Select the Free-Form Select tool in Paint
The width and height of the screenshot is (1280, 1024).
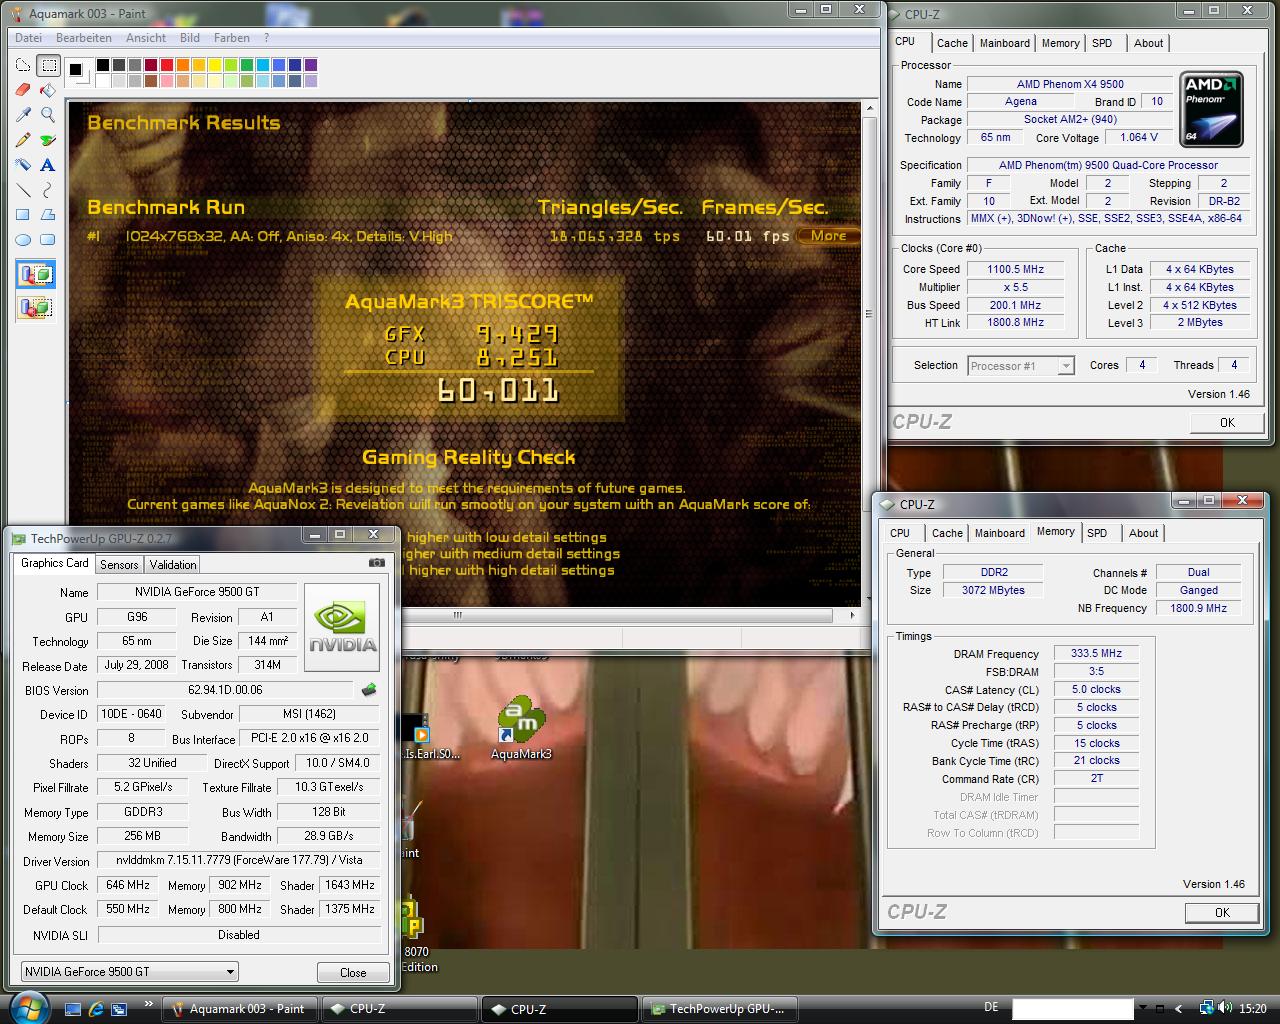pyautogui.click(x=23, y=66)
